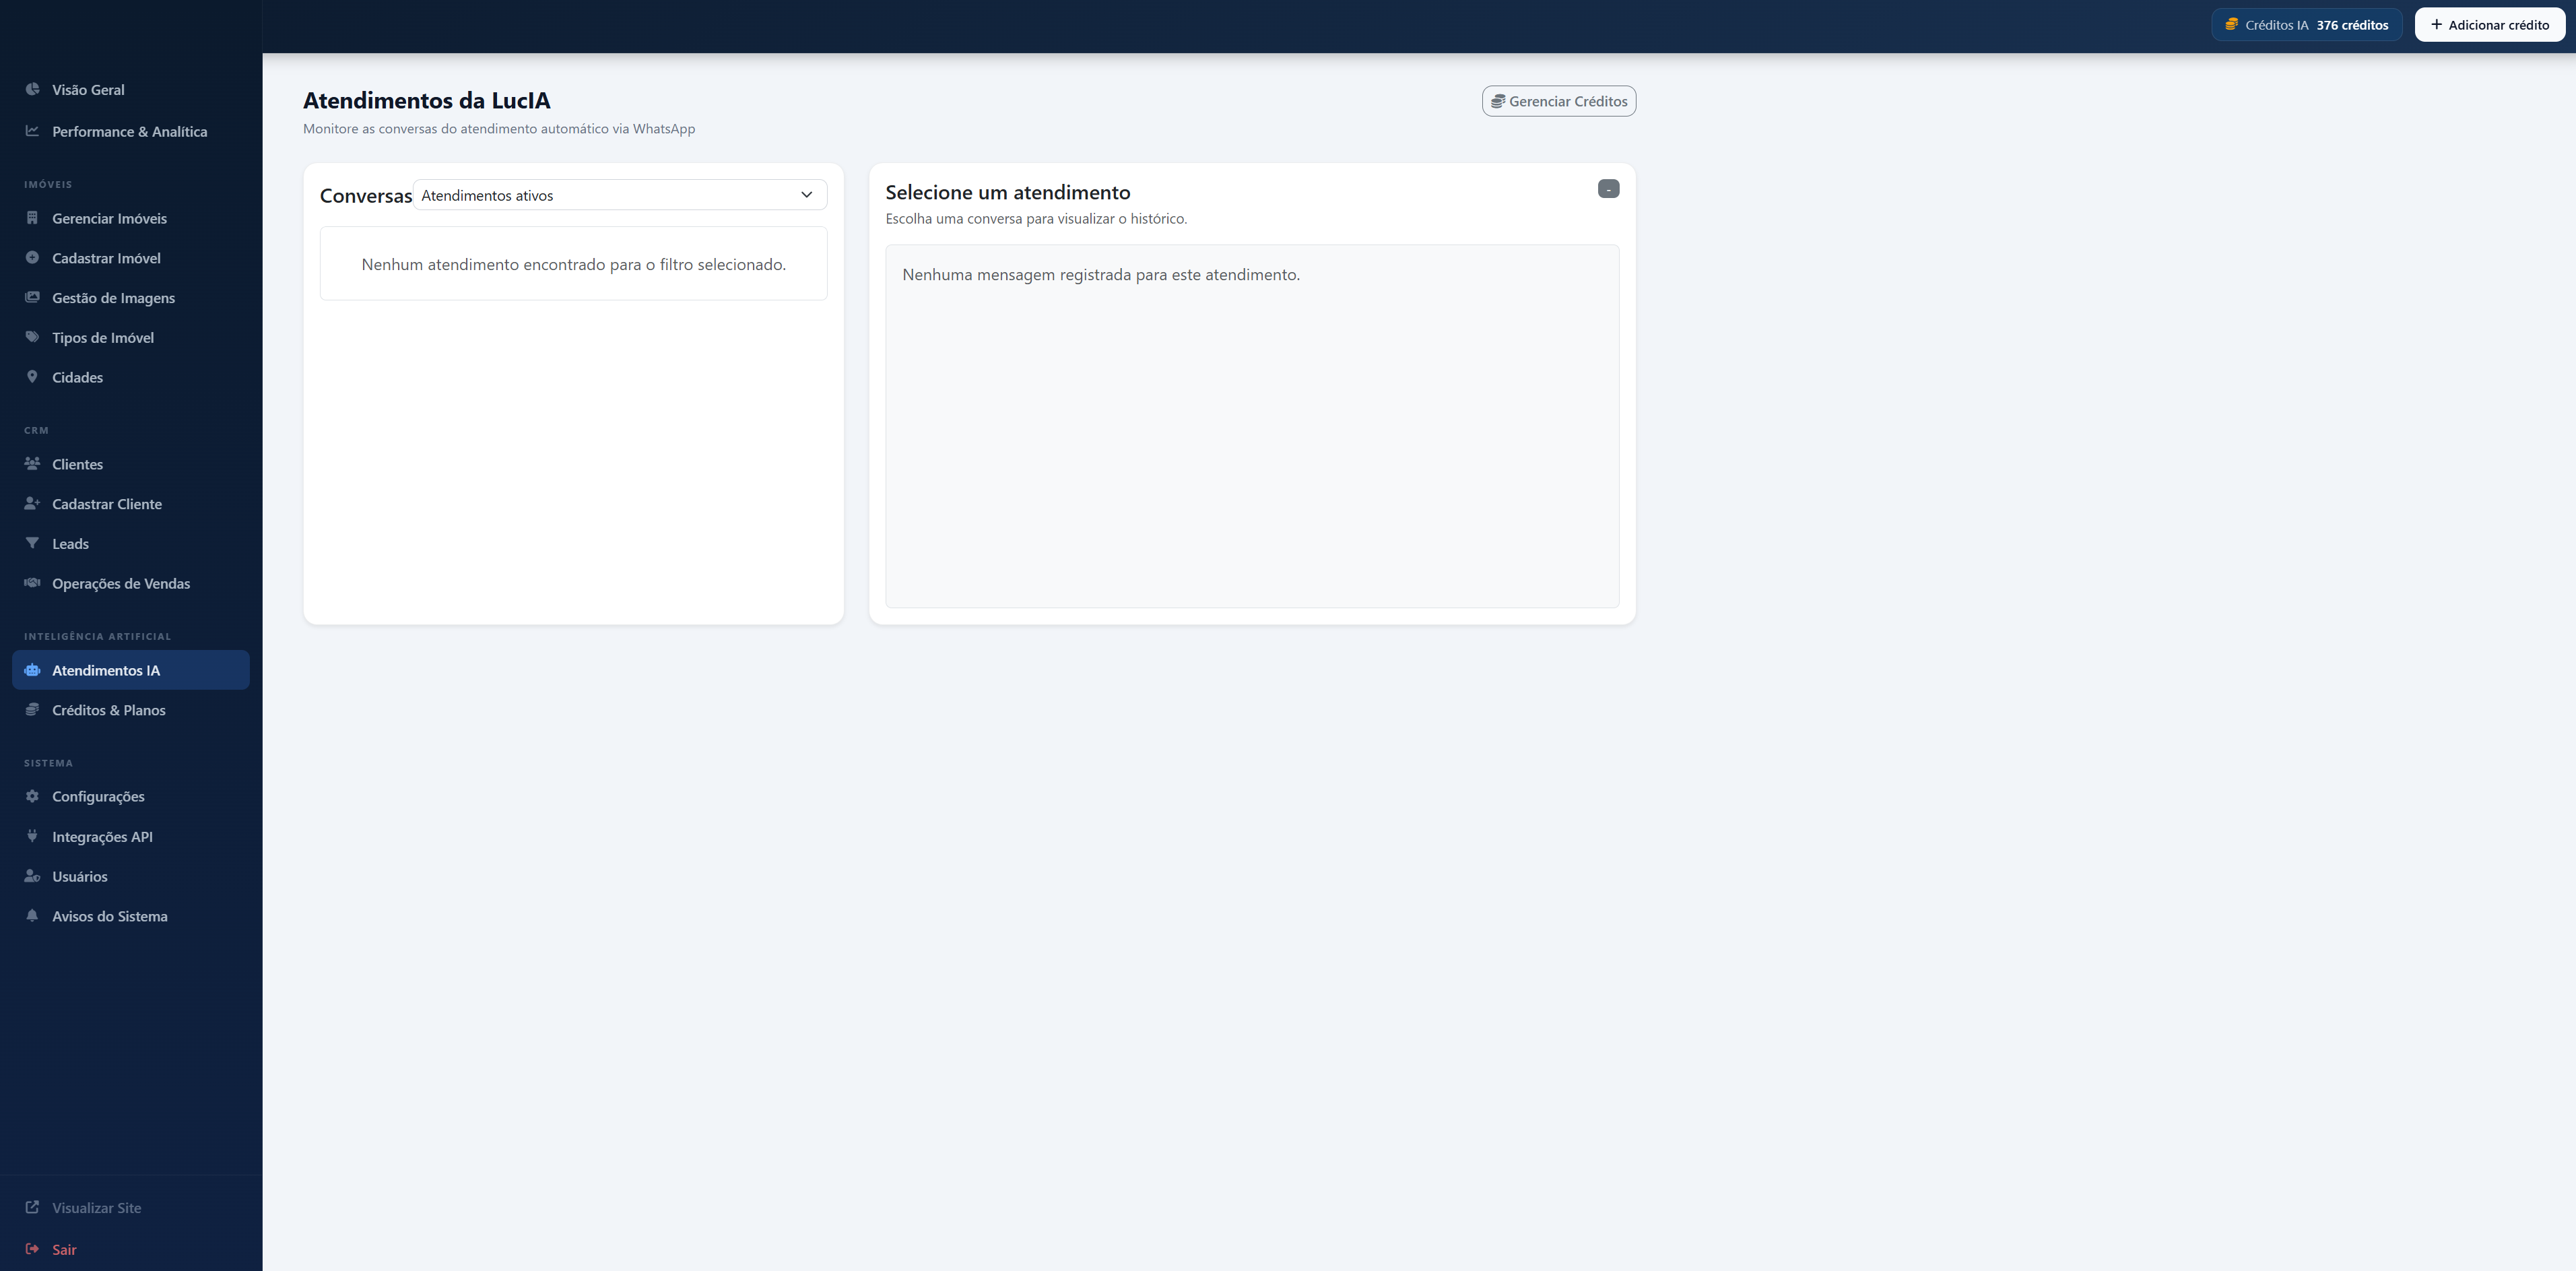Click the chevron arrow of Conversas filter

806,195
